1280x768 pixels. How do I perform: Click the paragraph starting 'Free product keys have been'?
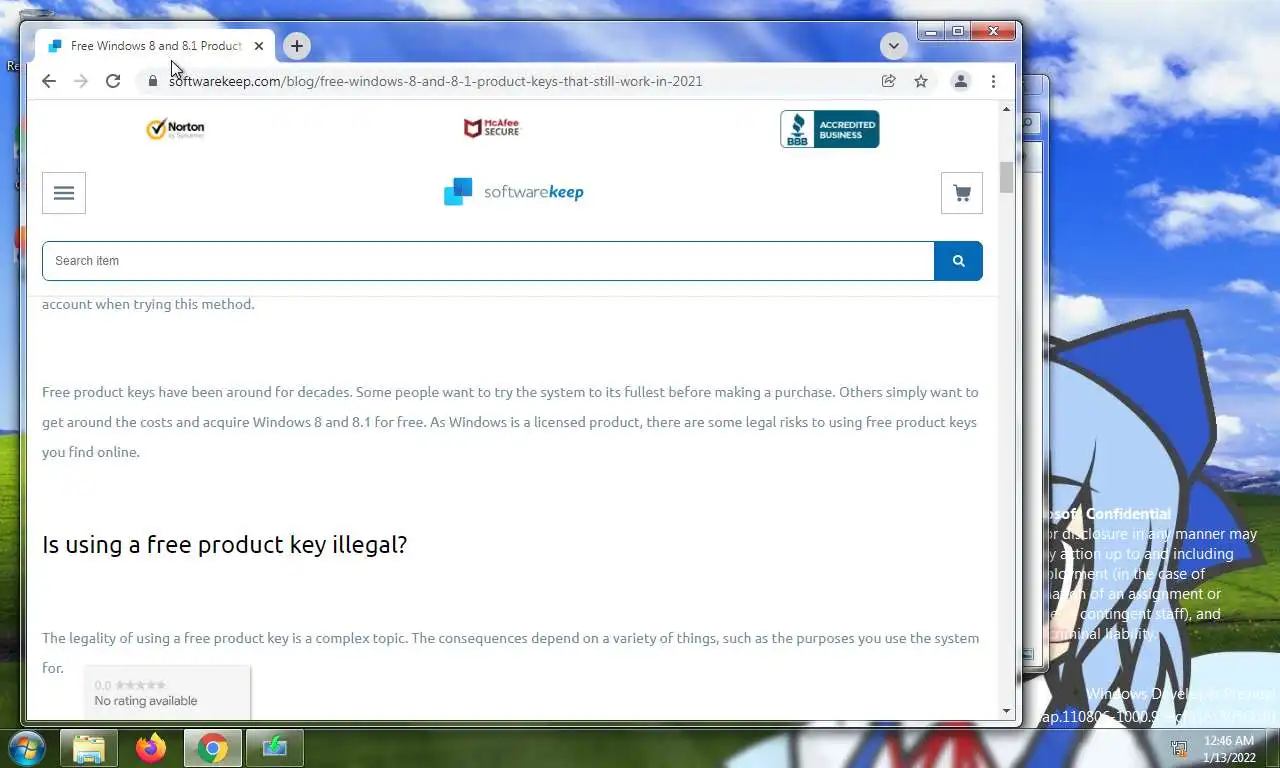[510, 422]
